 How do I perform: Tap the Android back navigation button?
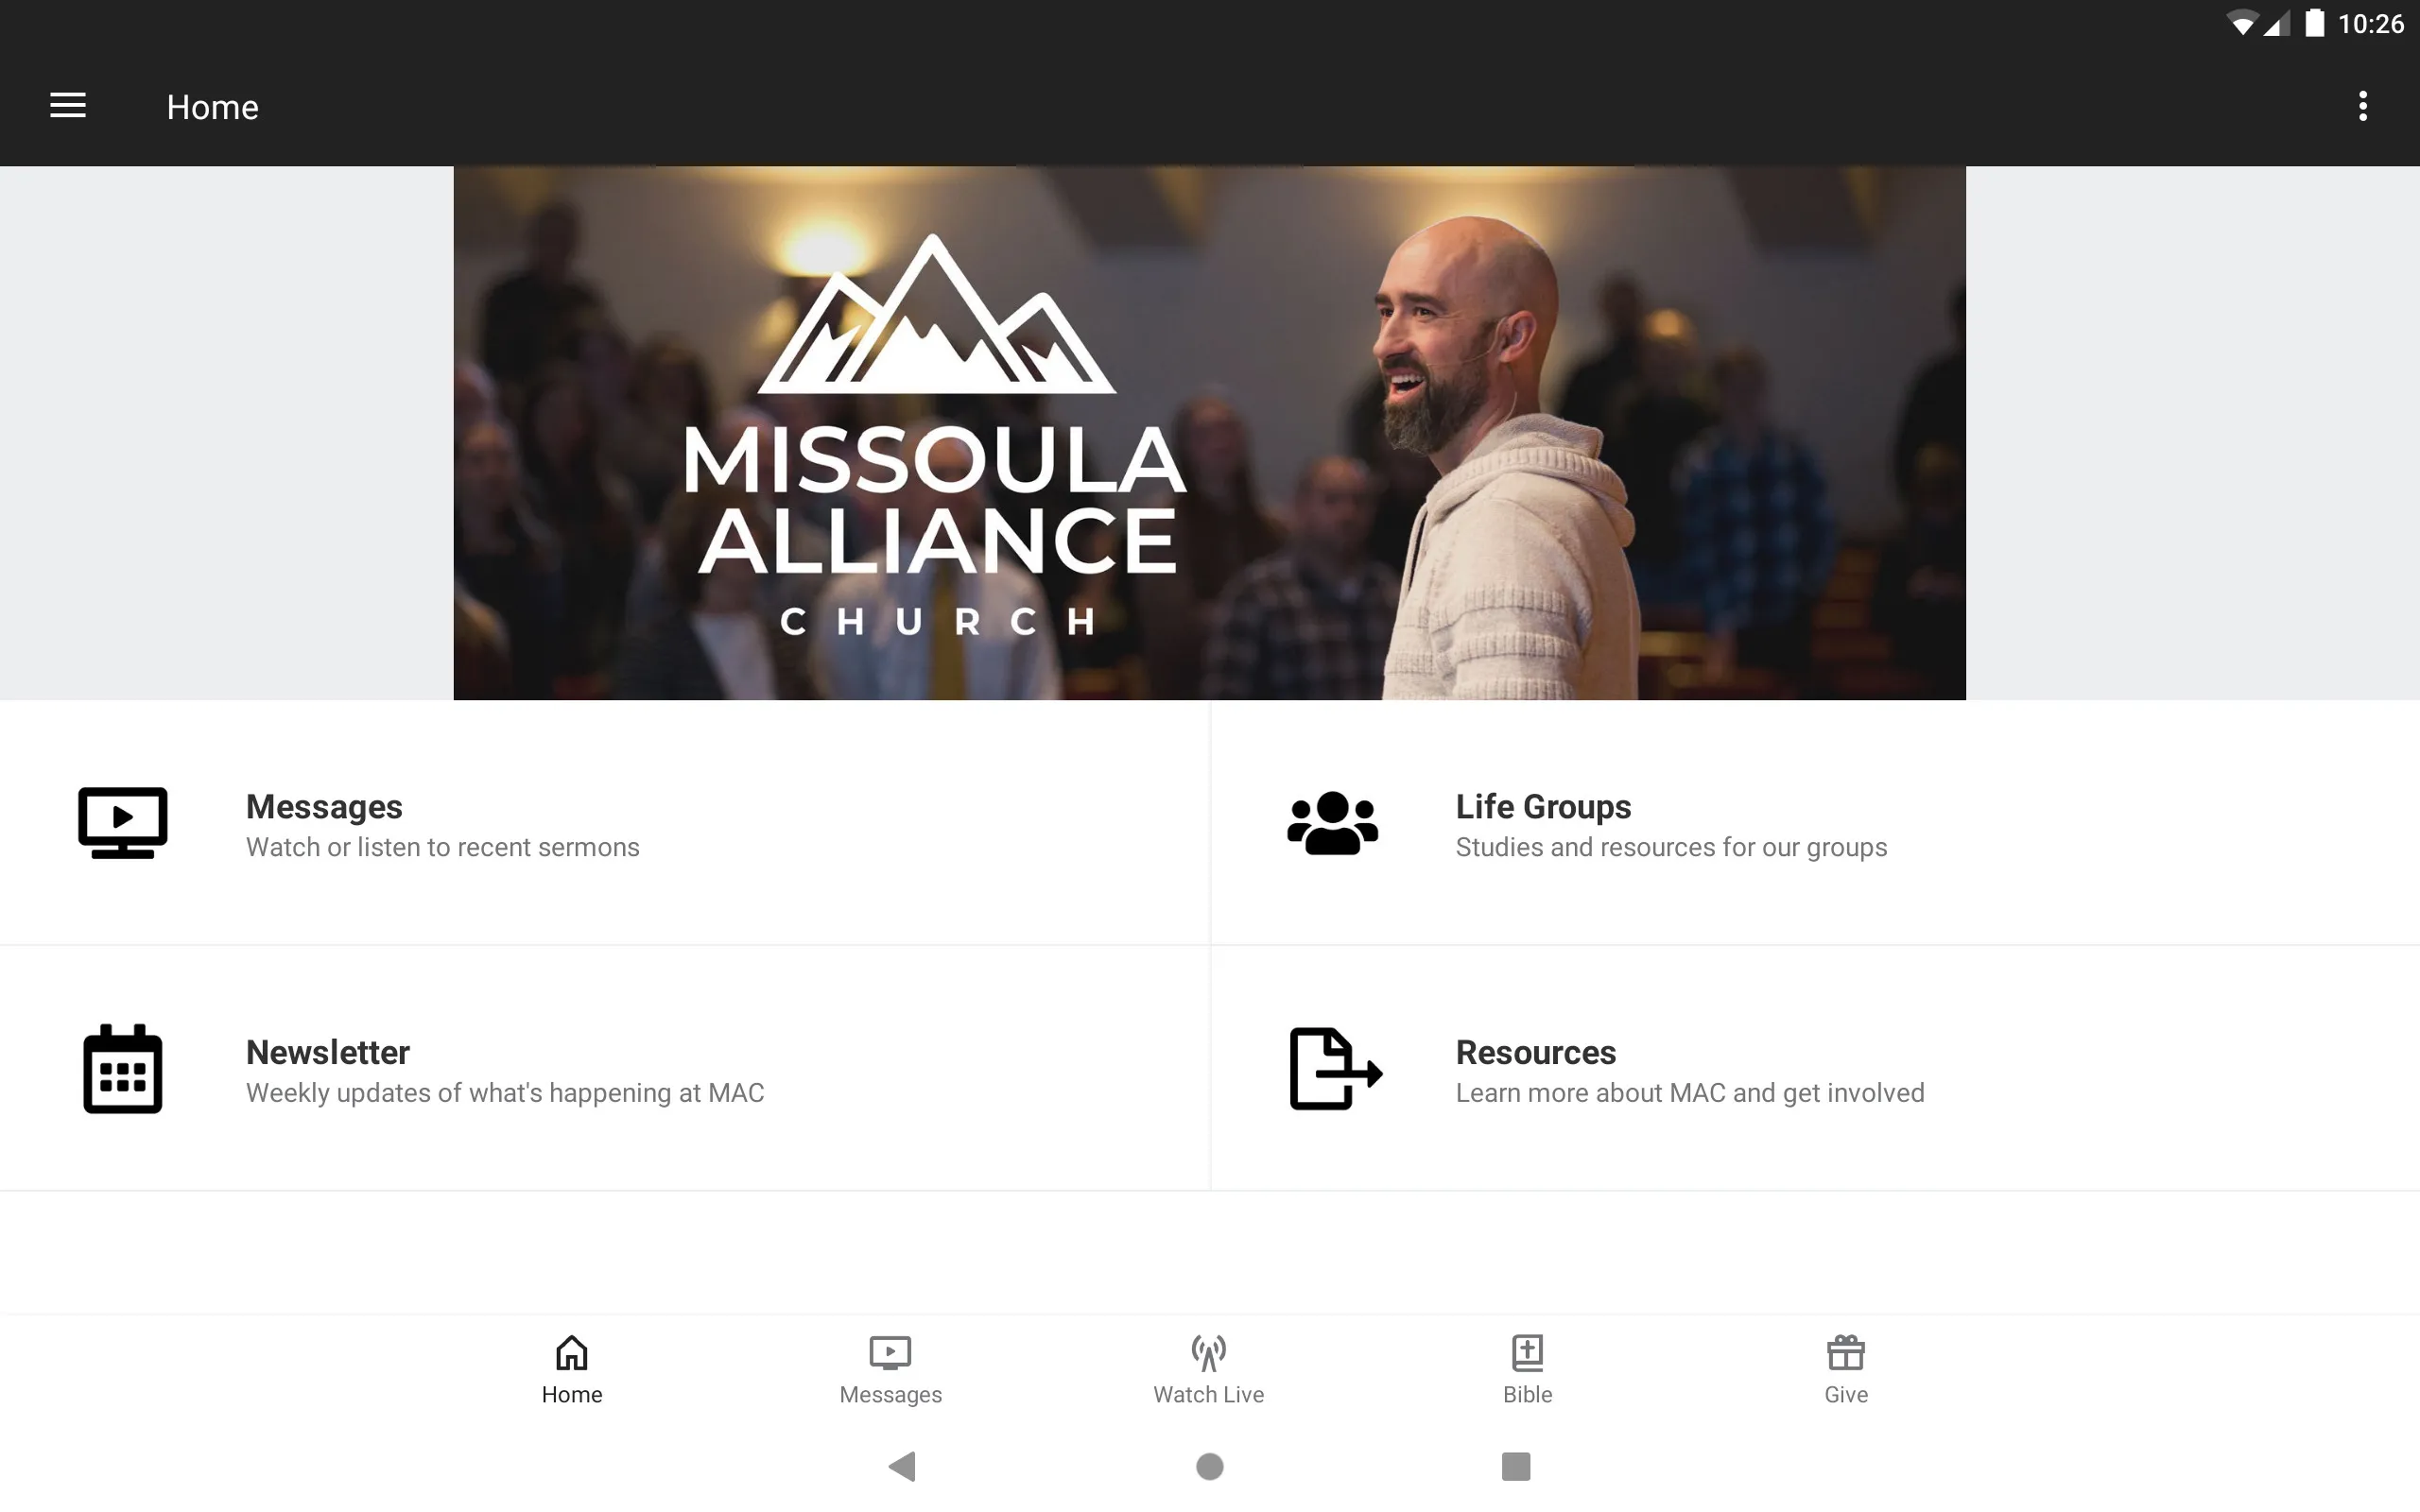(x=901, y=1465)
